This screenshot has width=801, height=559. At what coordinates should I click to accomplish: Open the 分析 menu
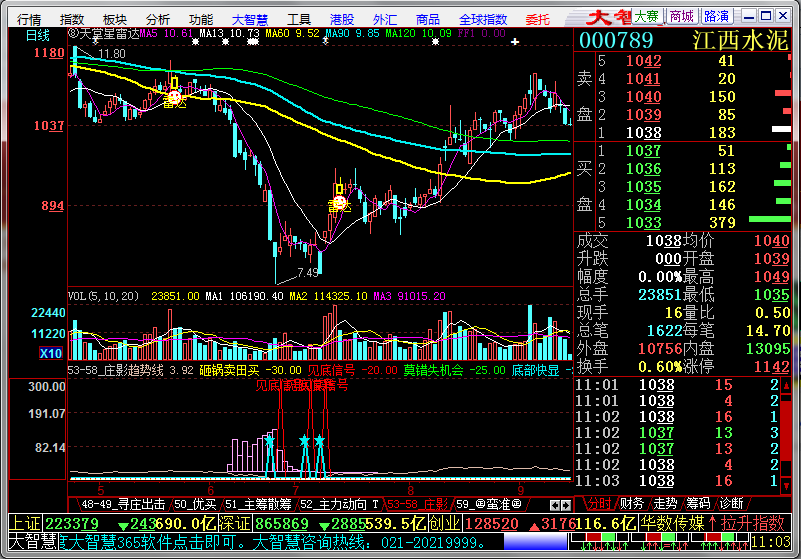point(157,19)
